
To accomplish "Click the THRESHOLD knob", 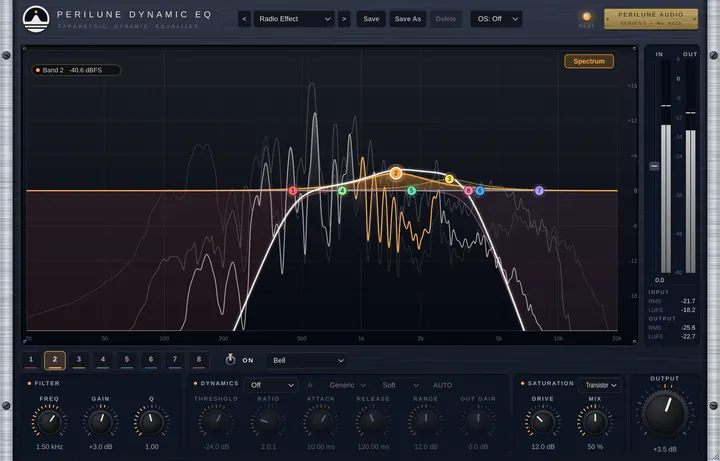I will pos(215,422).
